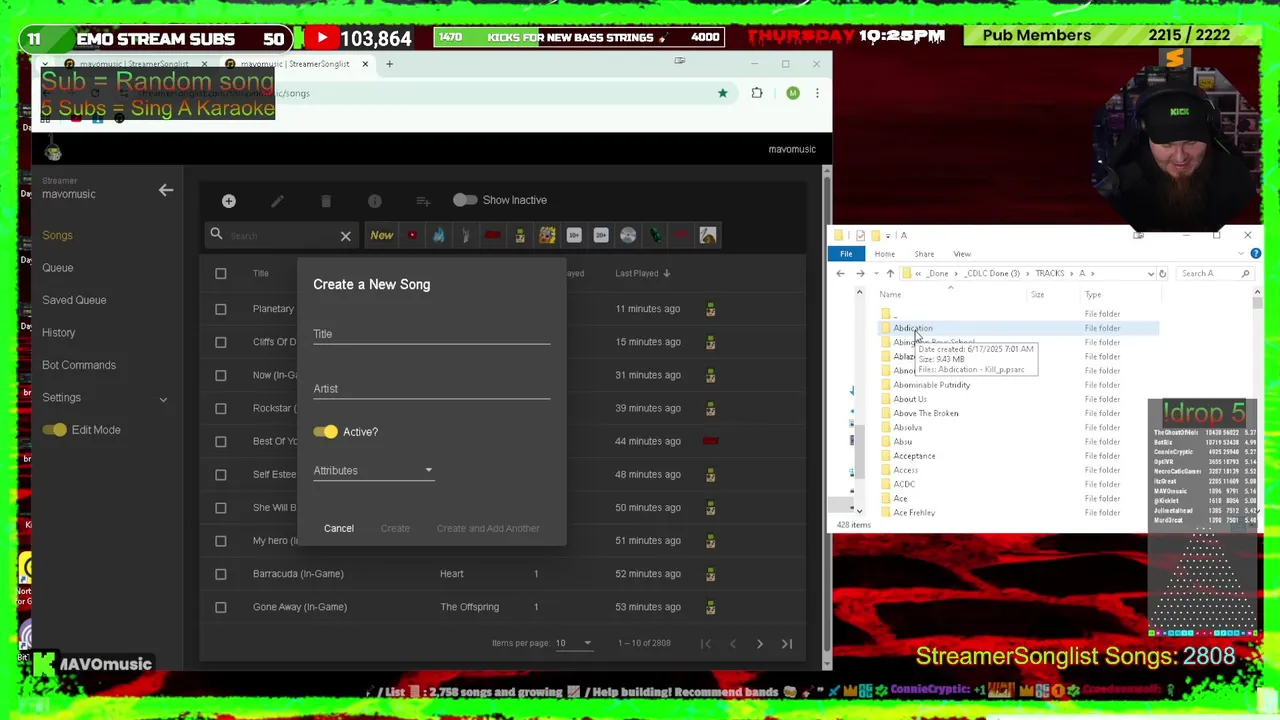Select the ACDC folder in File Explorer

[904, 484]
